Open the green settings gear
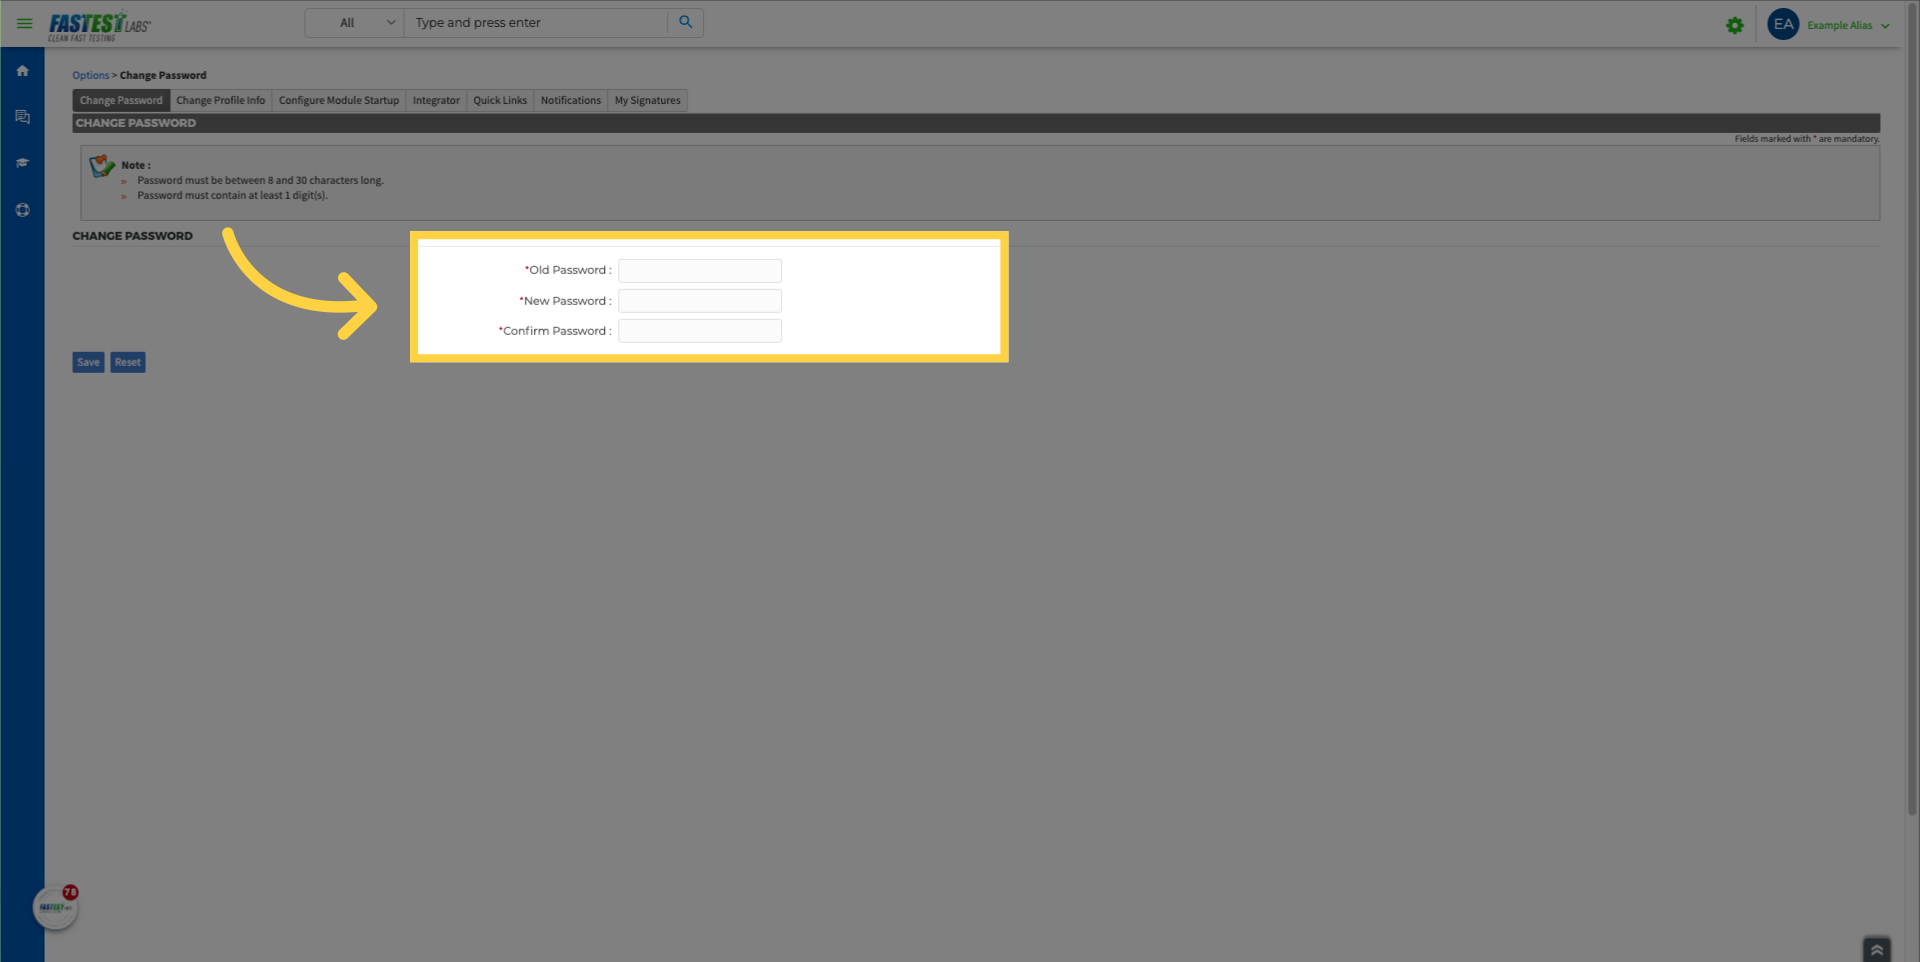This screenshot has width=1920, height=962. click(x=1734, y=25)
